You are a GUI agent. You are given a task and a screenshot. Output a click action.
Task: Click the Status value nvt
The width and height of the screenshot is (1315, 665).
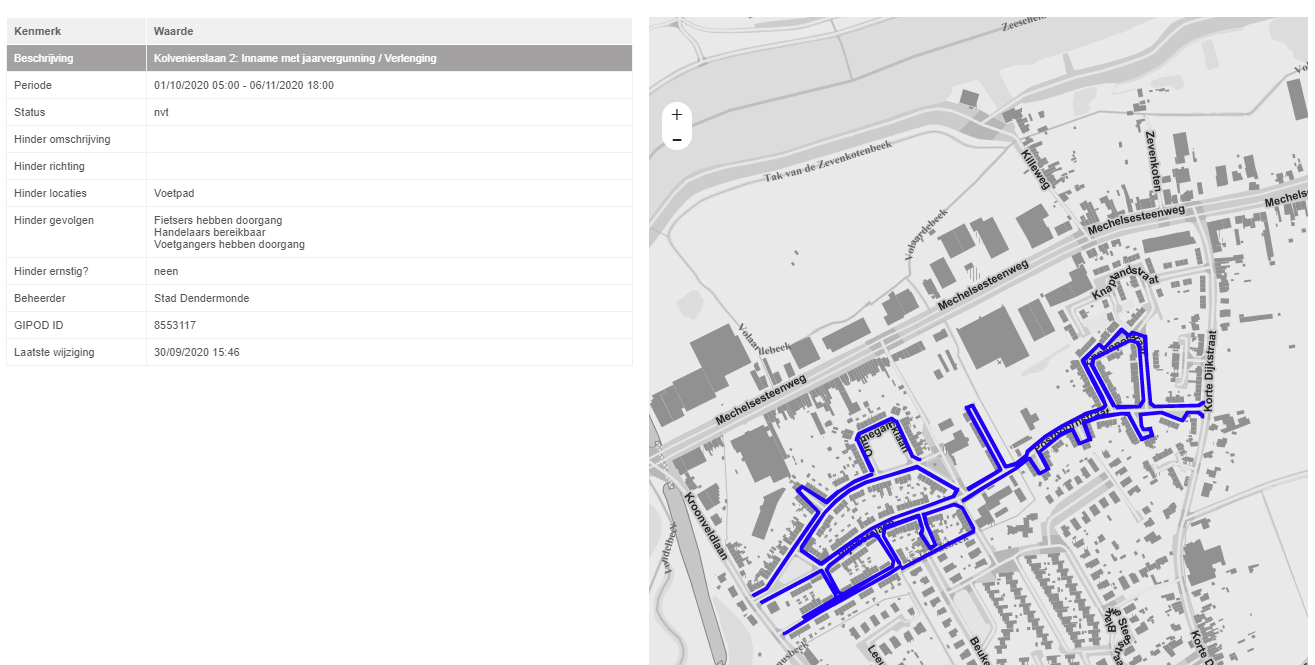coord(161,113)
